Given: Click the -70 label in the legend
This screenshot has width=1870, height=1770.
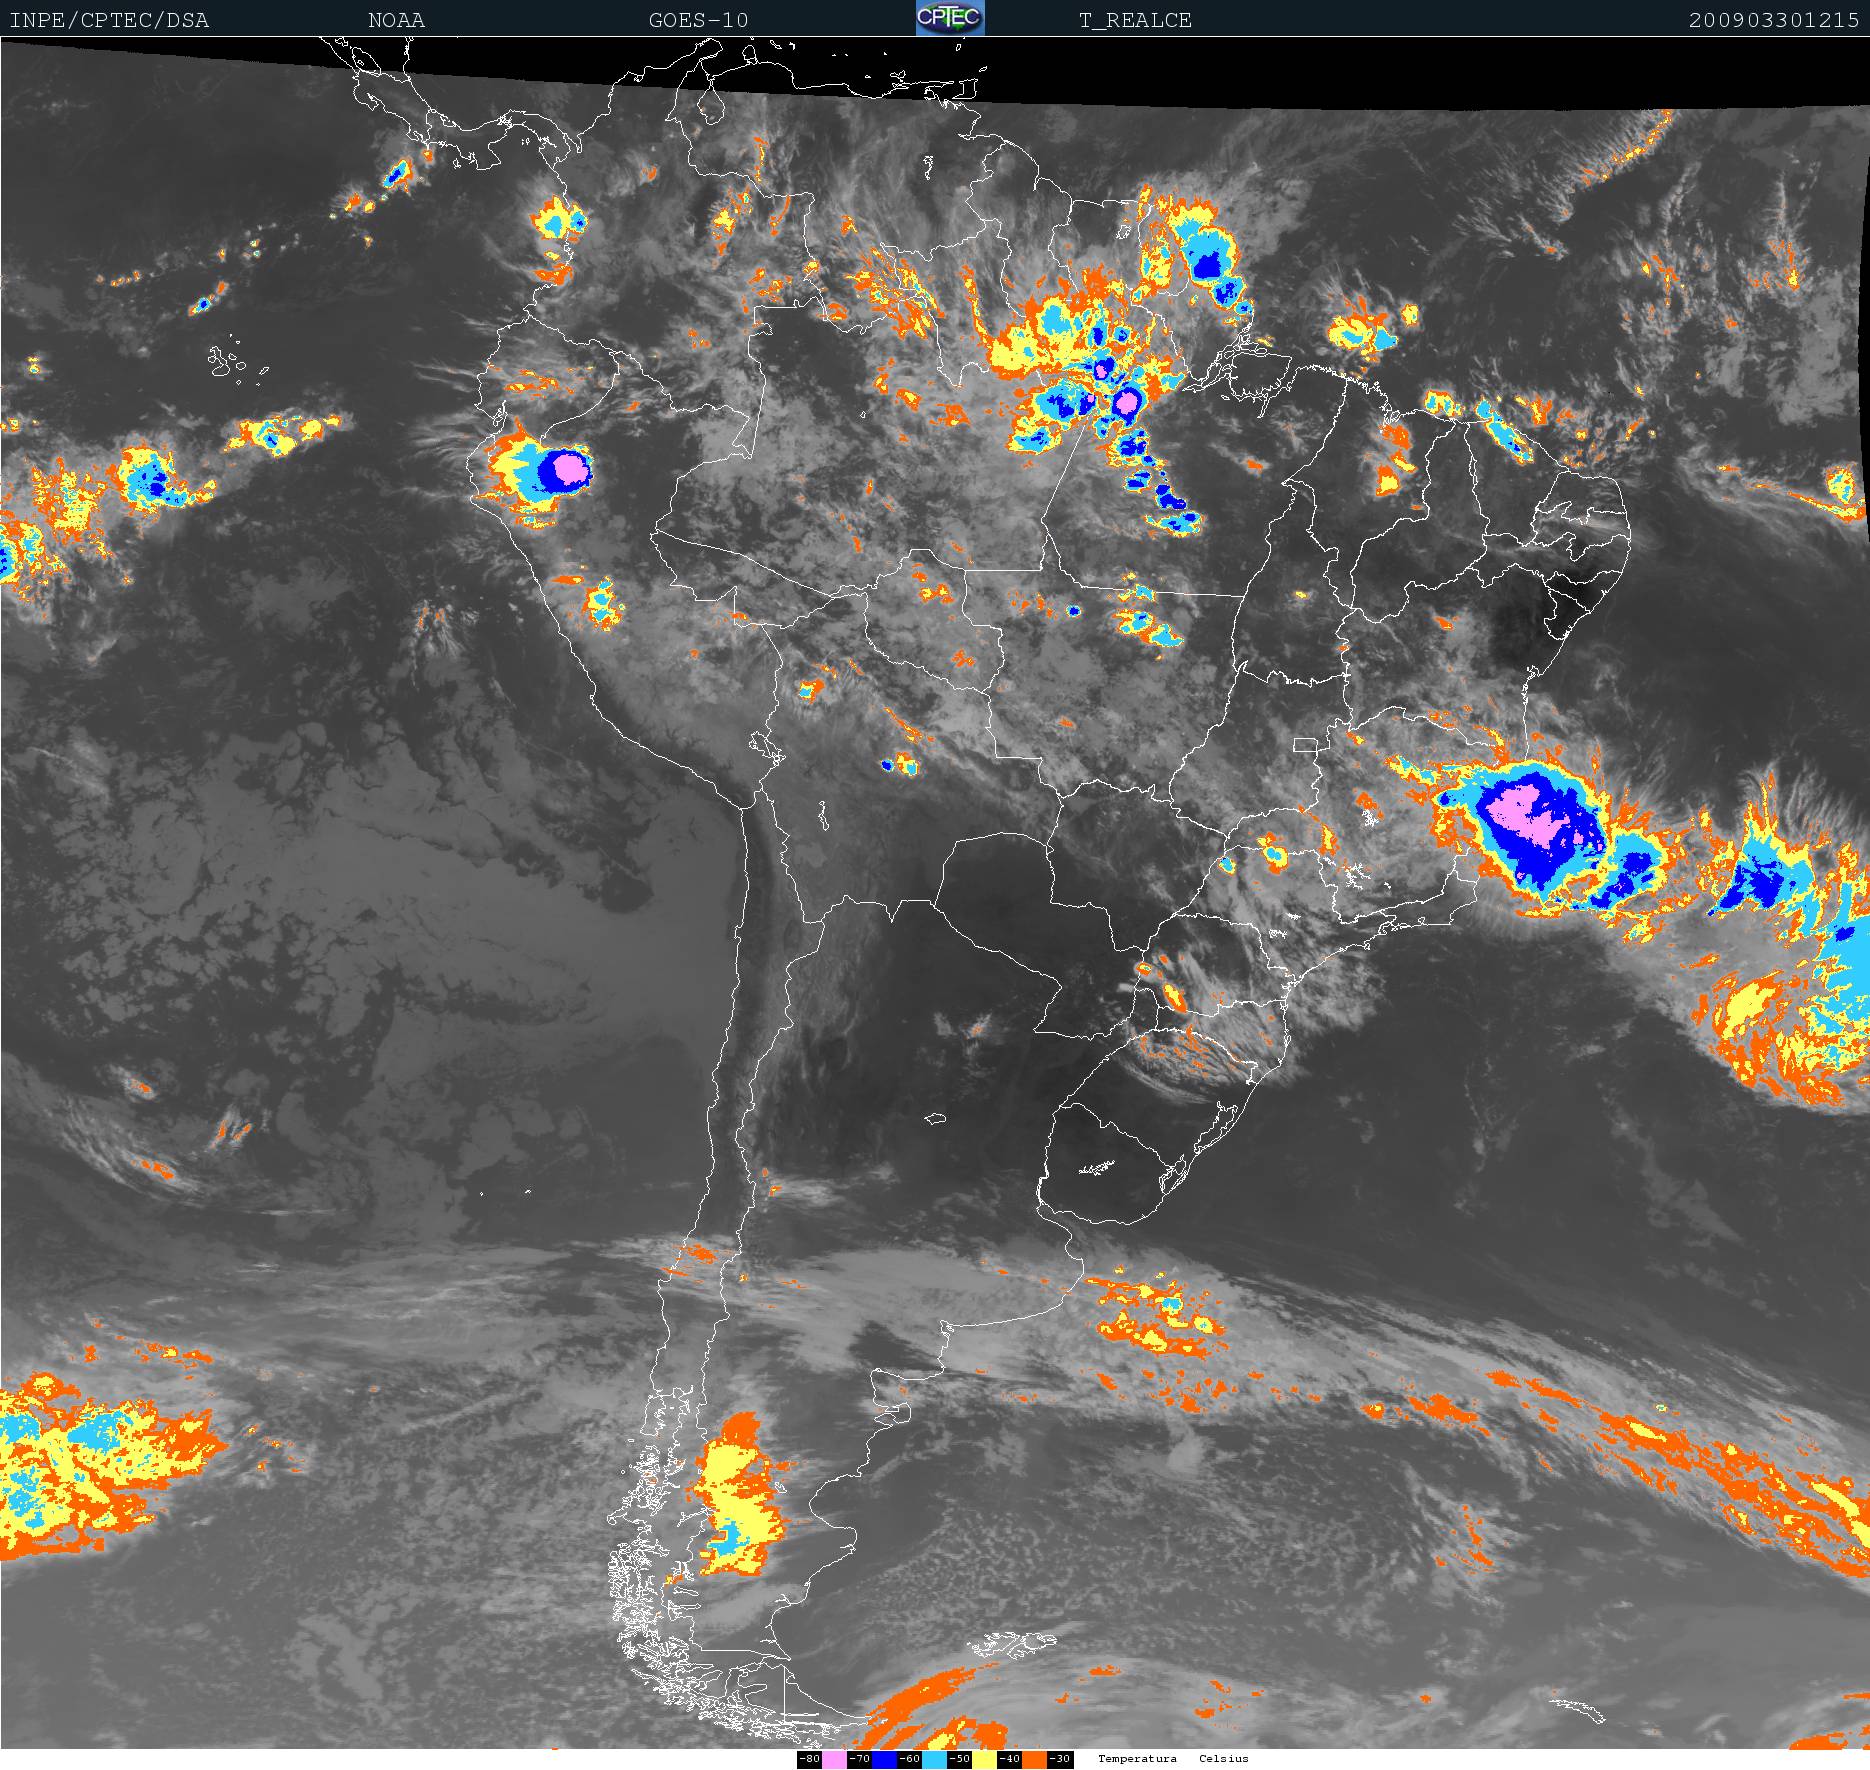Looking at the screenshot, I should tap(859, 1759).
